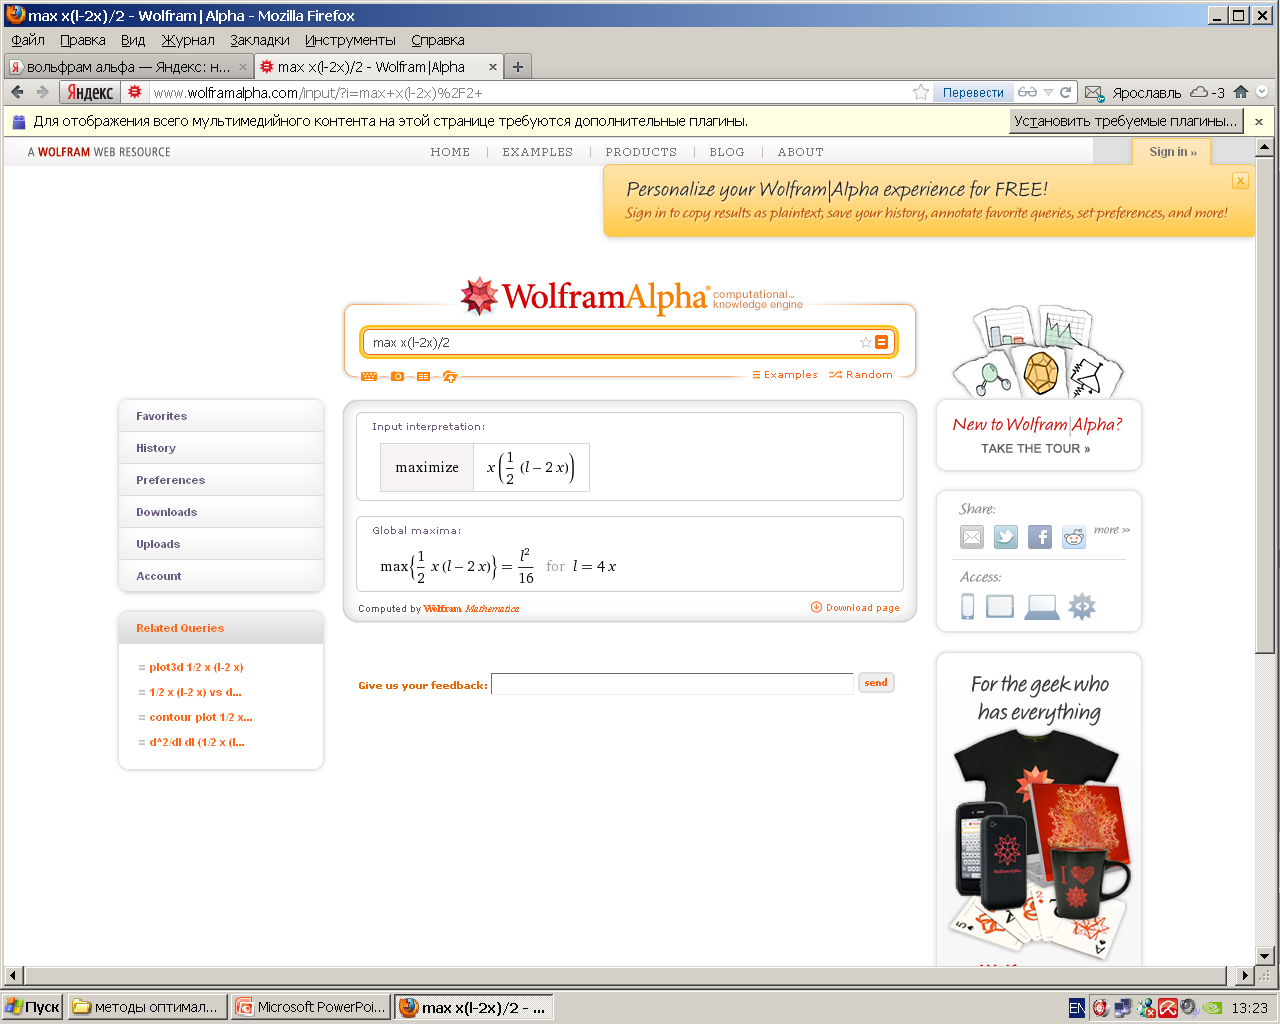Click the data input table icon

coord(423,376)
